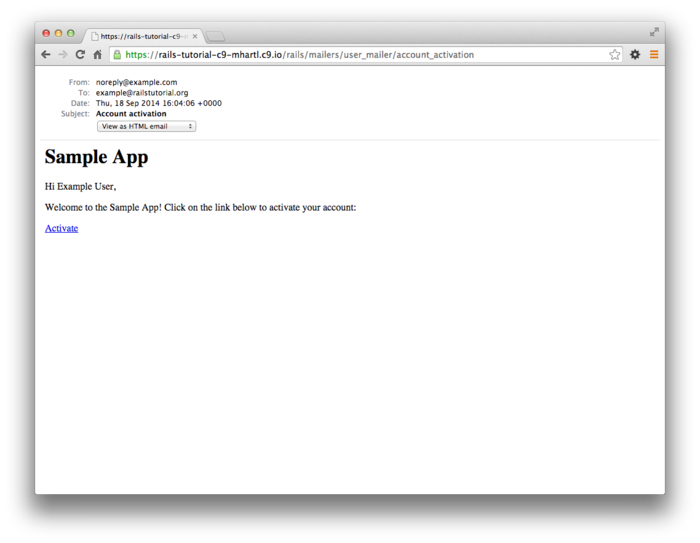This screenshot has height=543, width=700.
Task: Click the Welcome to the Sample App sentence
Action: (x=200, y=208)
